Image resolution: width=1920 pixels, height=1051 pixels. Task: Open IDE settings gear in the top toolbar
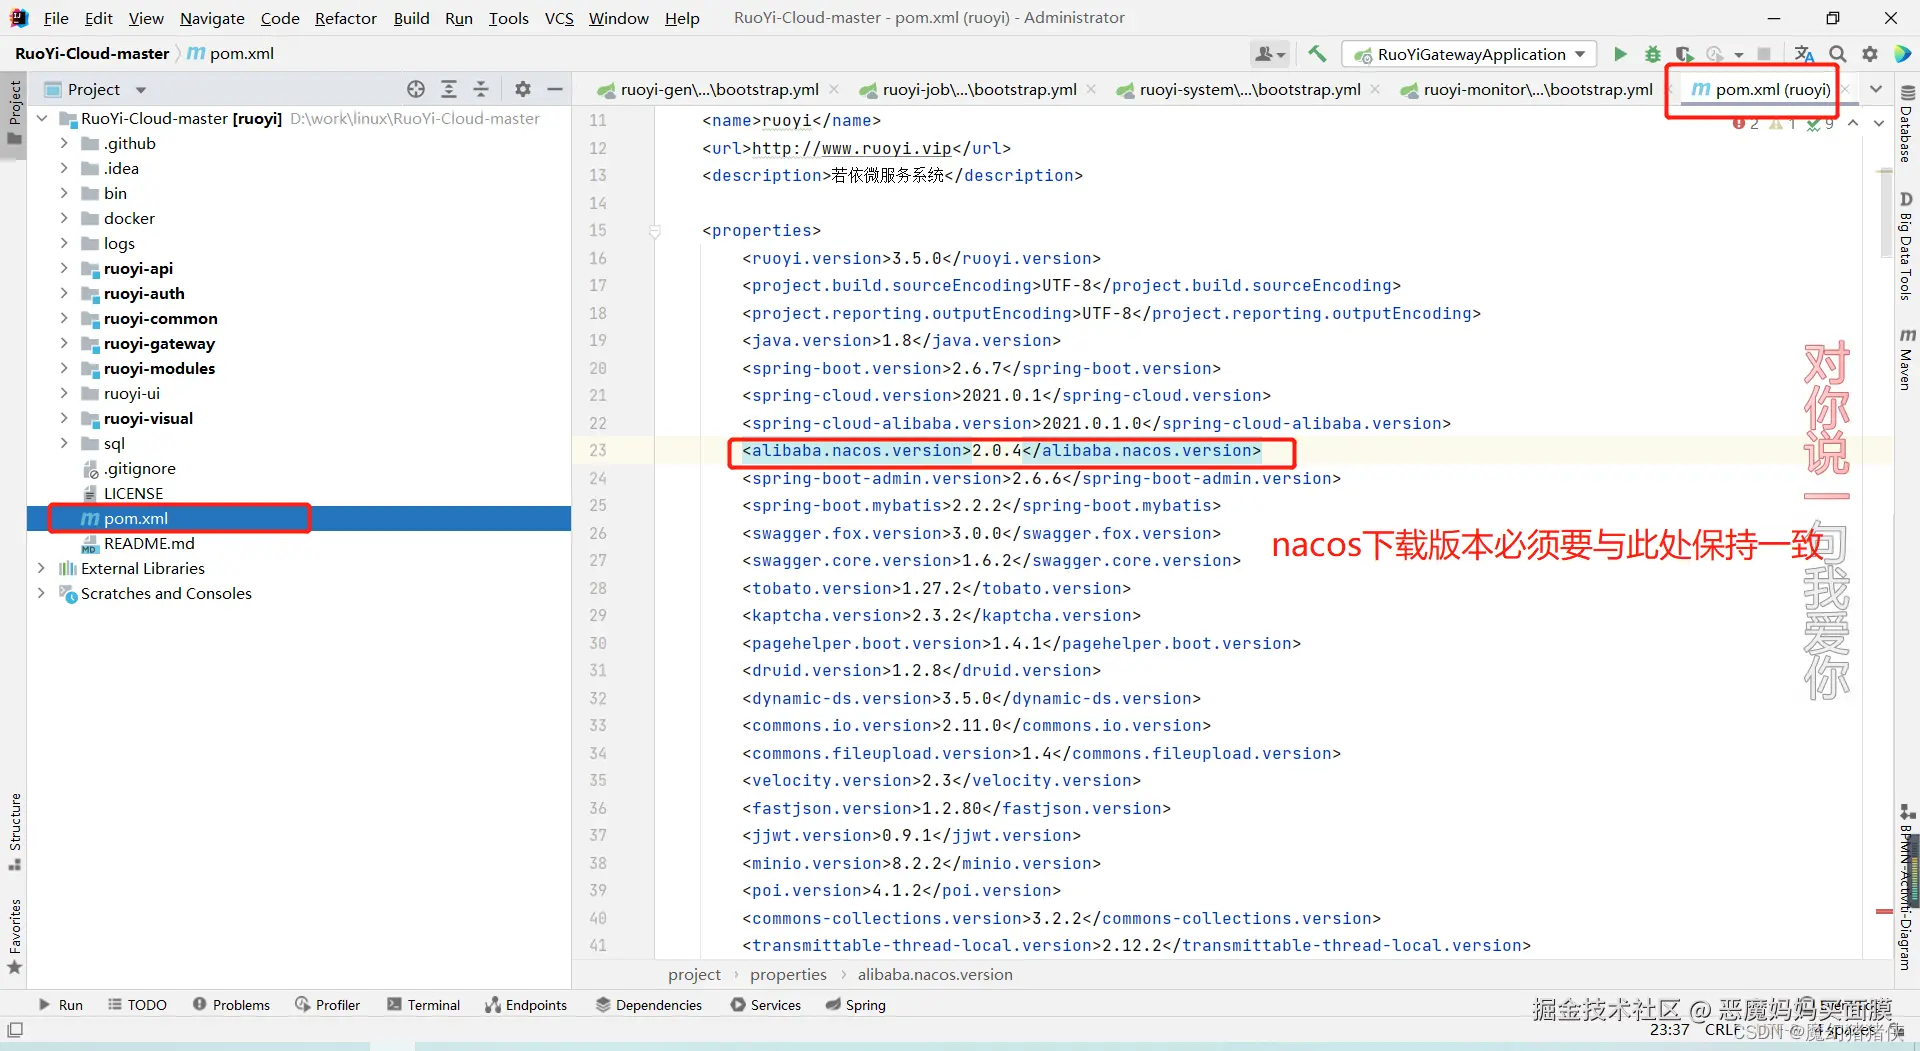pos(1870,54)
